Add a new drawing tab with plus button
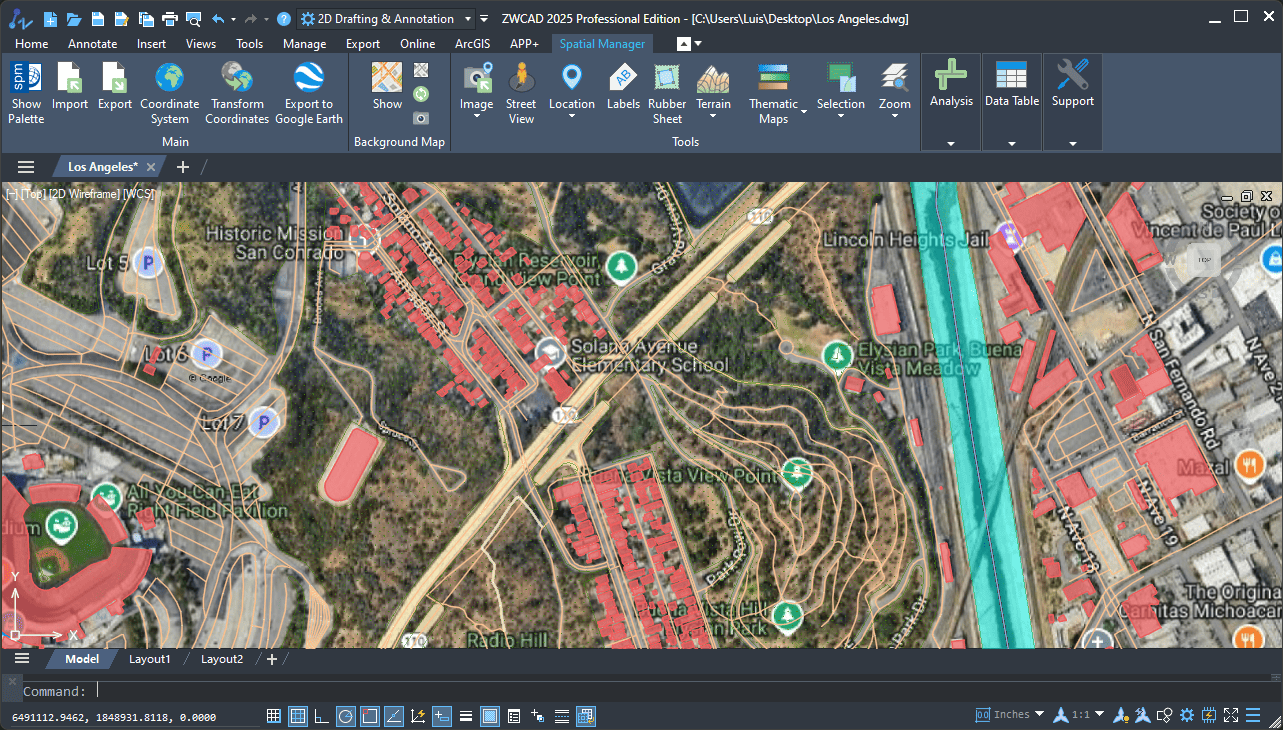The height and width of the screenshot is (730, 1283). pyautogui.click(x=182, y=167)
